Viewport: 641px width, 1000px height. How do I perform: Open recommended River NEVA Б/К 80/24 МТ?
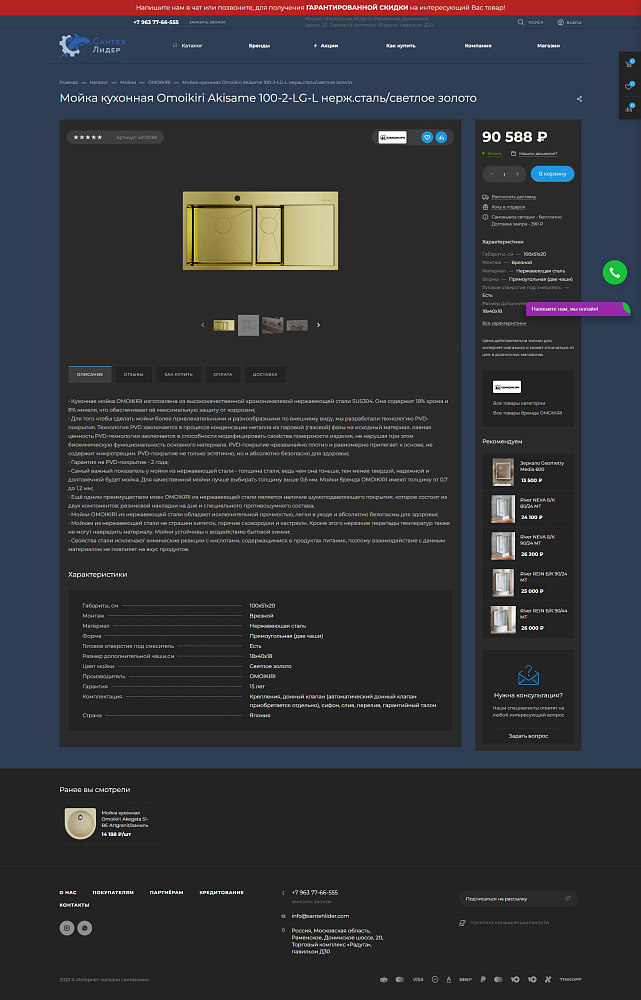(x=528, y=508)
